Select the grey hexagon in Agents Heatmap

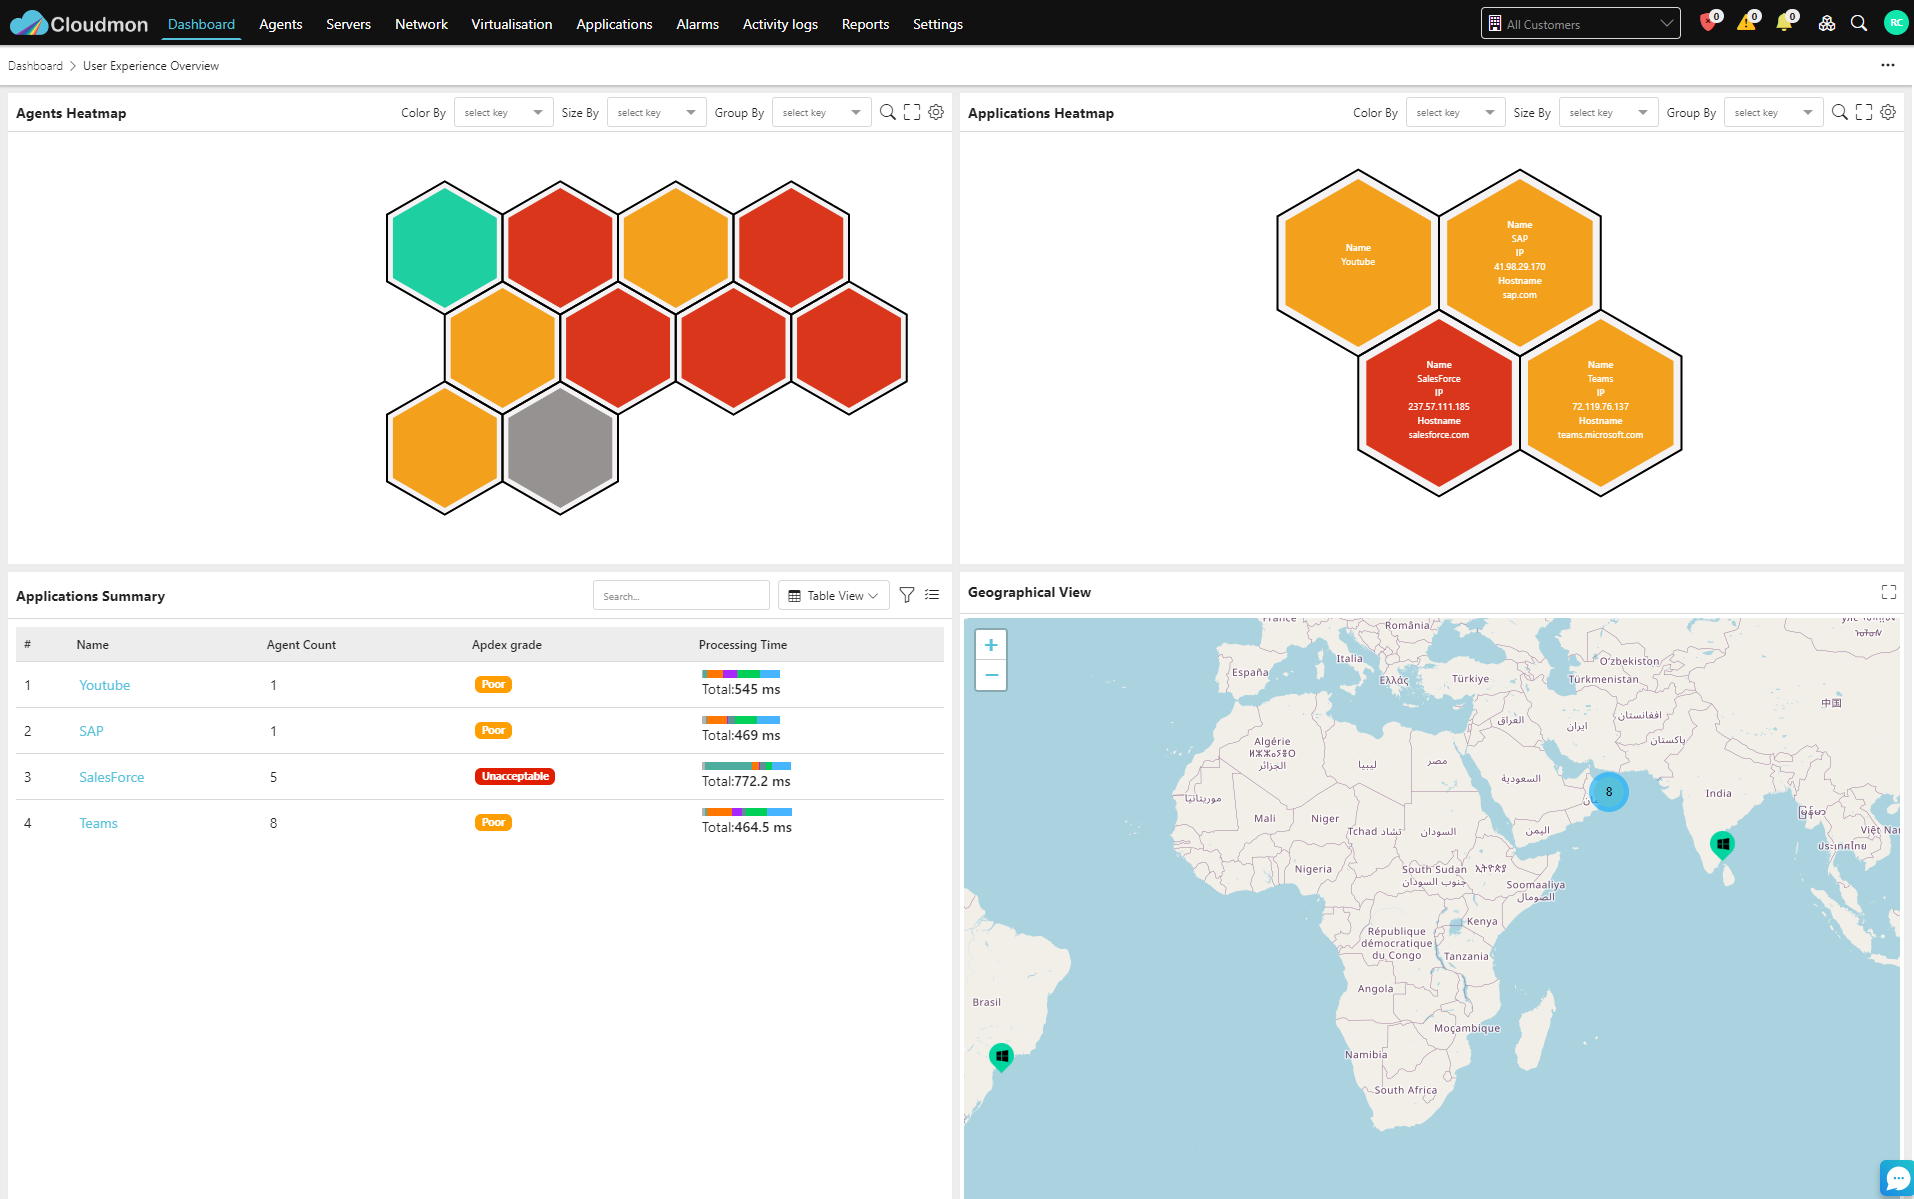(560, 449)
